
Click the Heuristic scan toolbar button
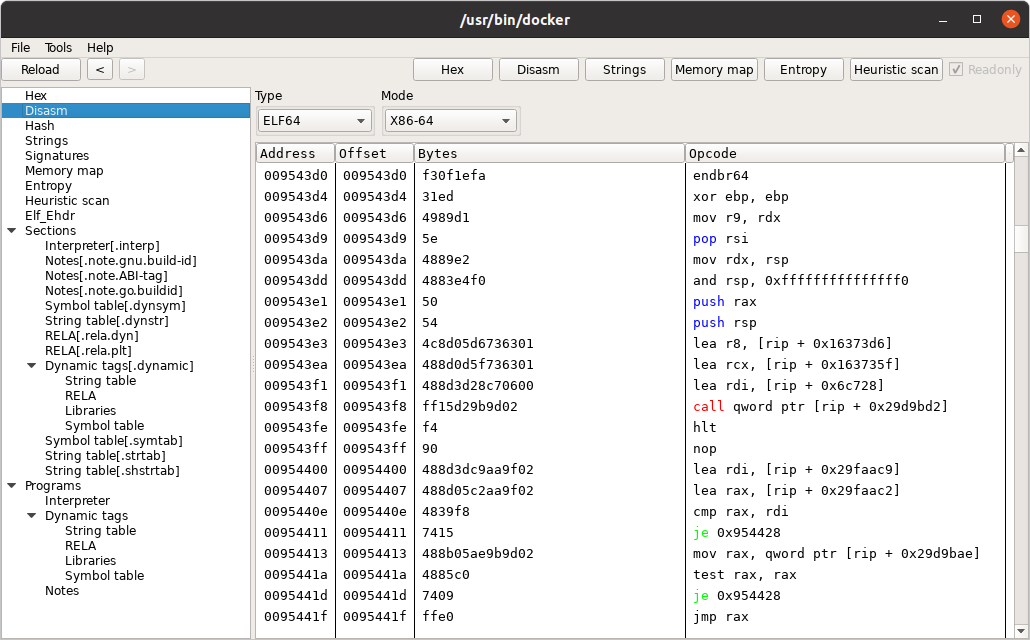pyautogui.click(x=896, y=70)
